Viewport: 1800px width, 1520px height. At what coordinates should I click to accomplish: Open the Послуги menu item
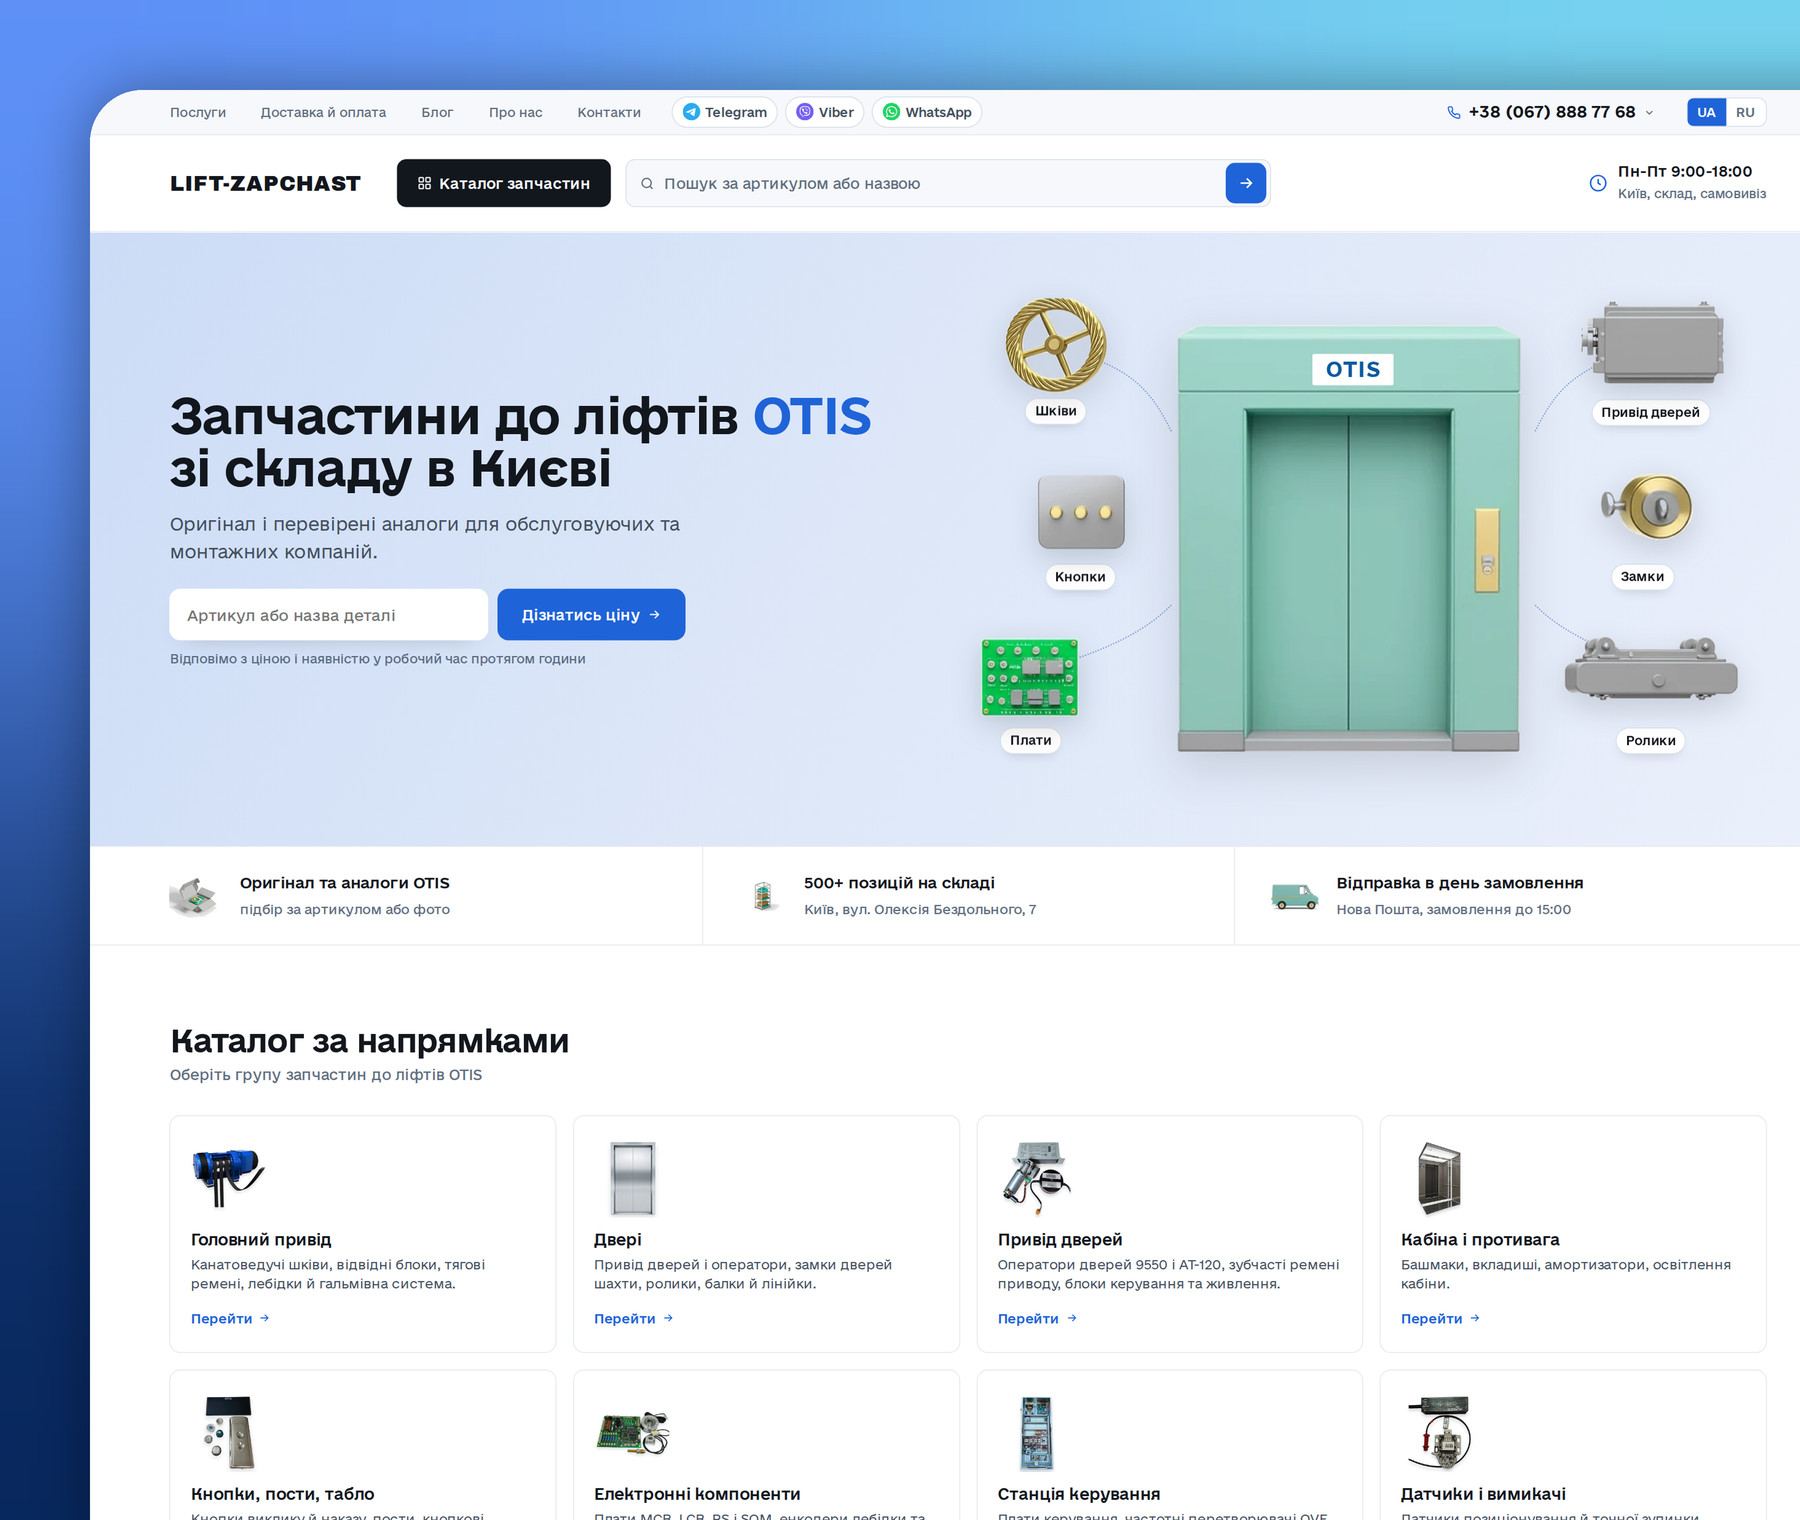click(198, 112)
